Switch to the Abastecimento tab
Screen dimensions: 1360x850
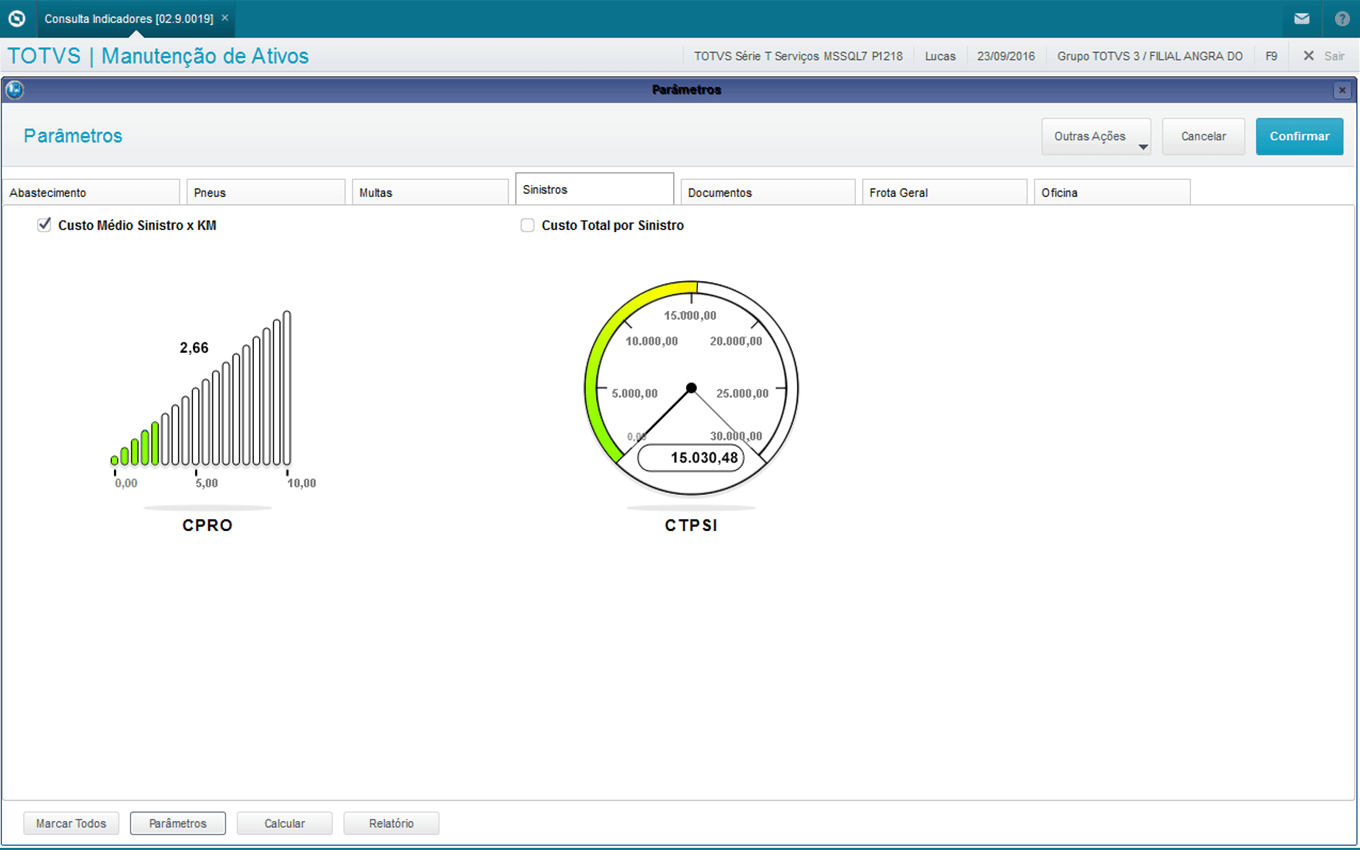click(x=90, y=193)
